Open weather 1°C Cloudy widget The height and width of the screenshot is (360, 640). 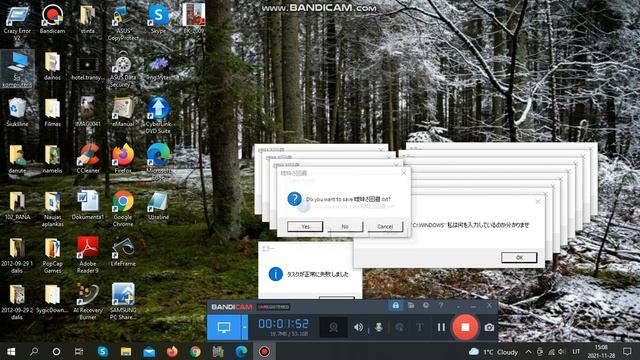[493, 352]
